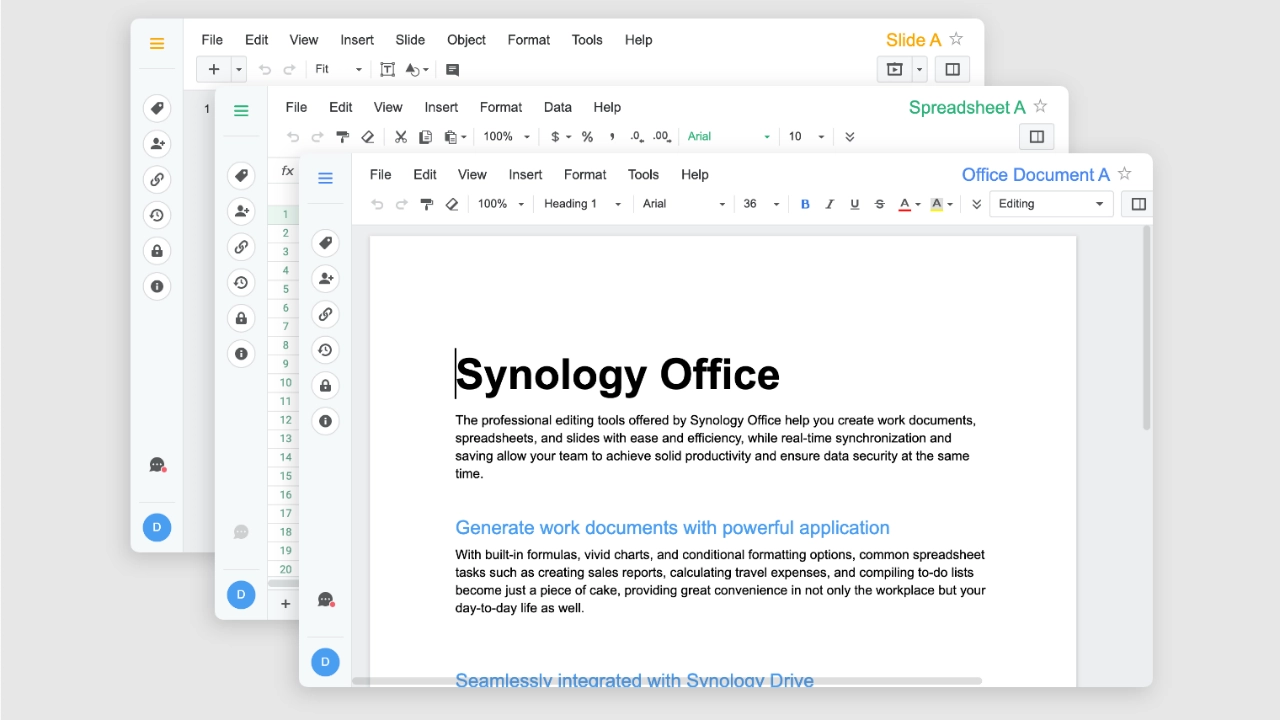Open currency format dropdown in Spreadsheet toolbar
The width and height of the screenshot is (1280, 720).
(x=561, y=137)
